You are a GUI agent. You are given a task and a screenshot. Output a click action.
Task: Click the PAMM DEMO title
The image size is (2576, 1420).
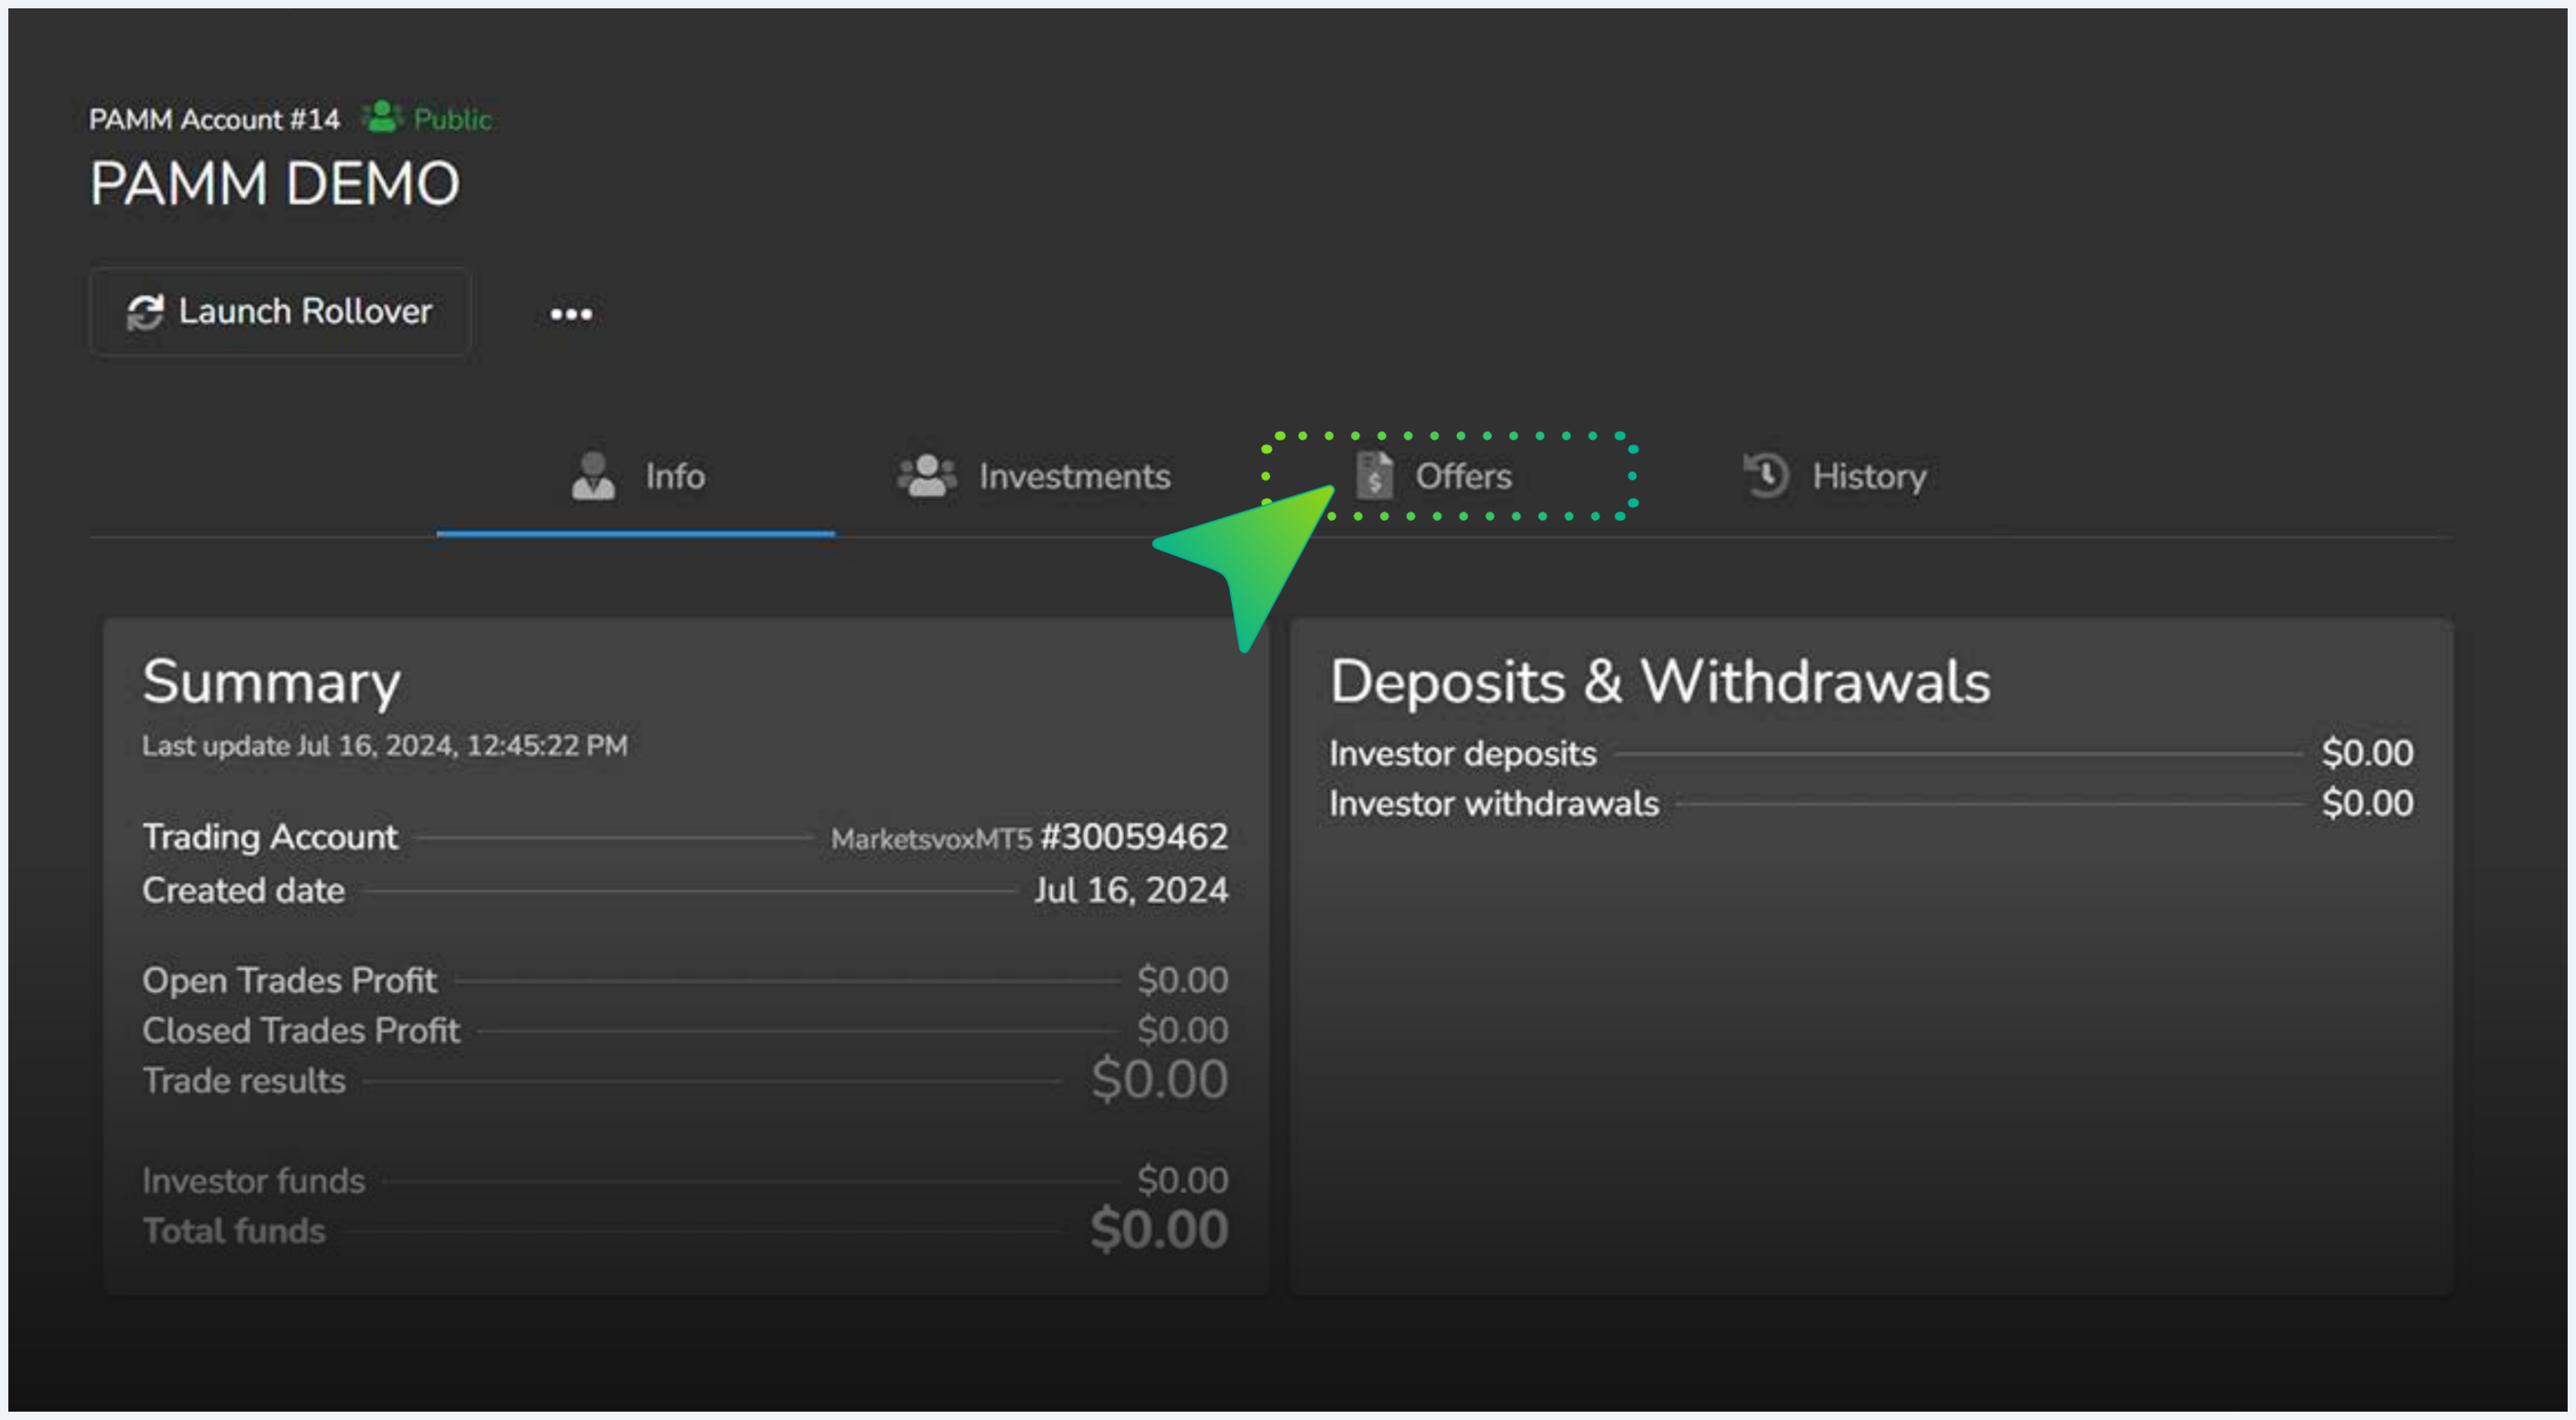(x=275, y=184)
